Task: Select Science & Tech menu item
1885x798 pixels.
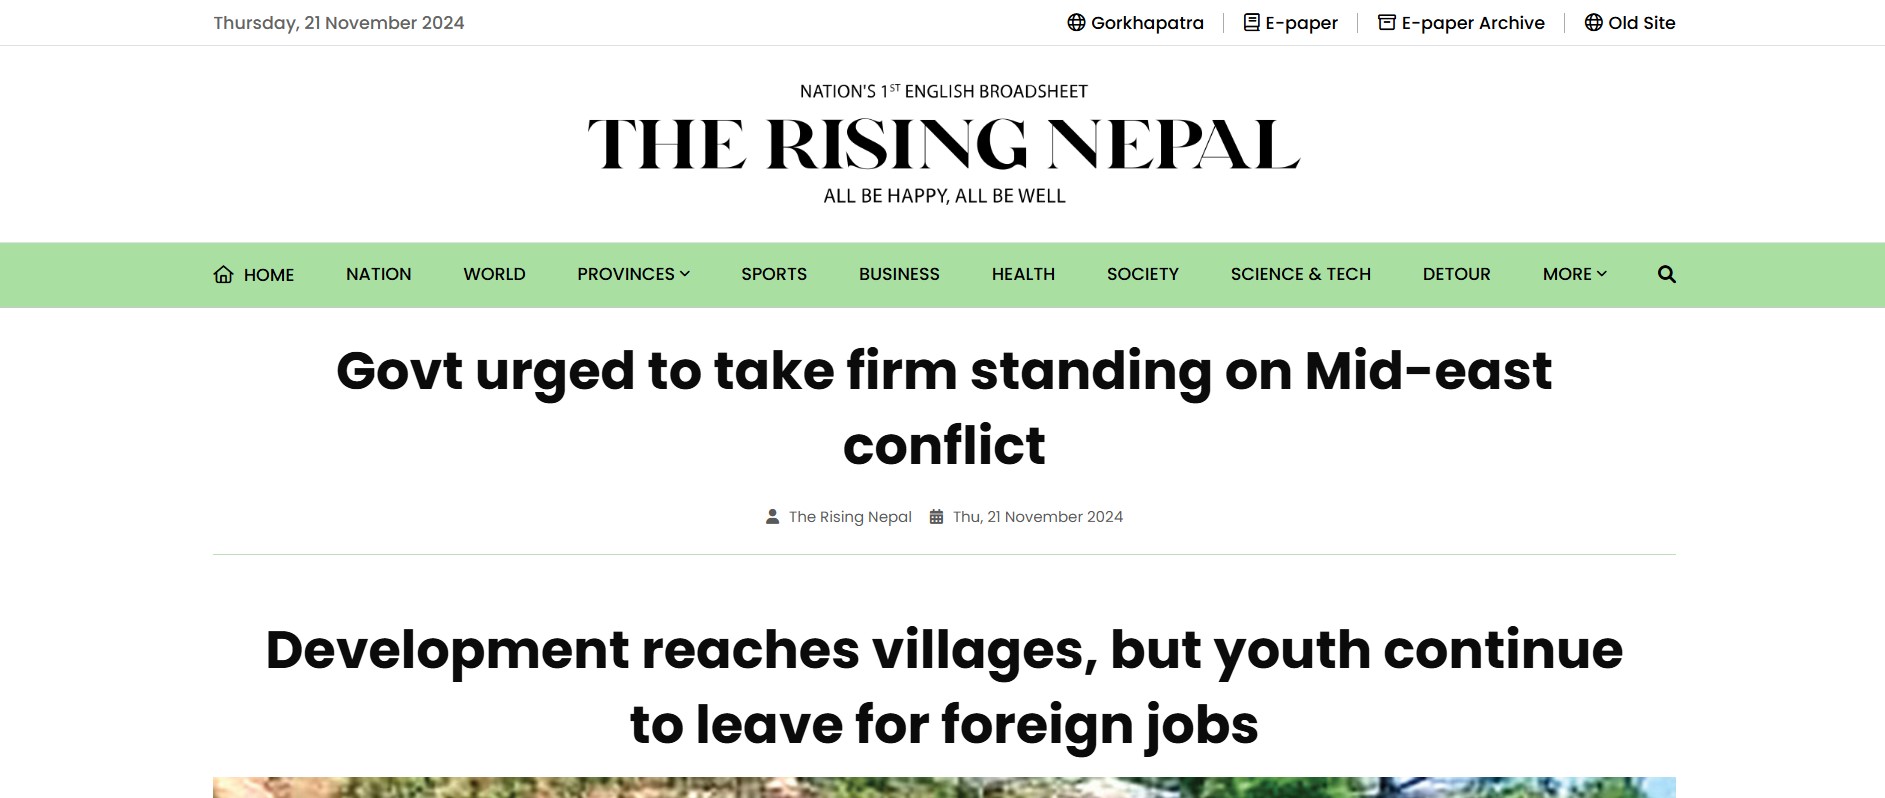Action: coord(1300,274)
